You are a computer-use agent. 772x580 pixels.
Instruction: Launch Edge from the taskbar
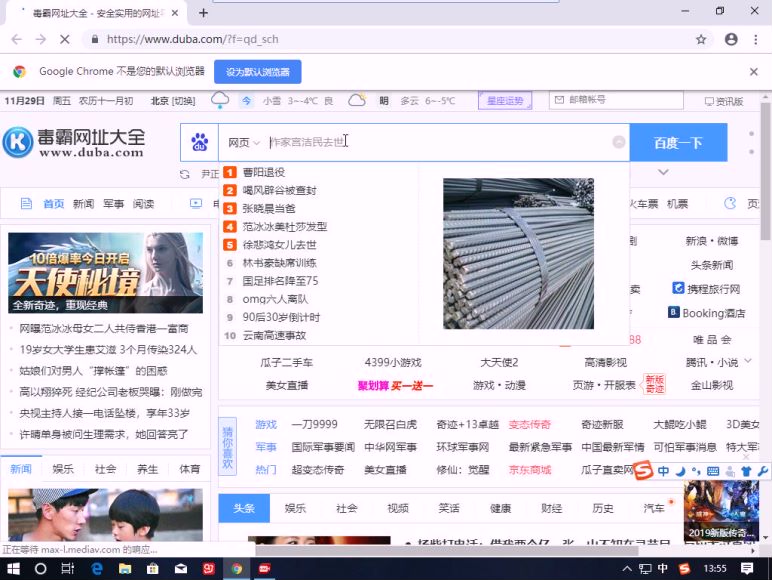tap(97, 569)
